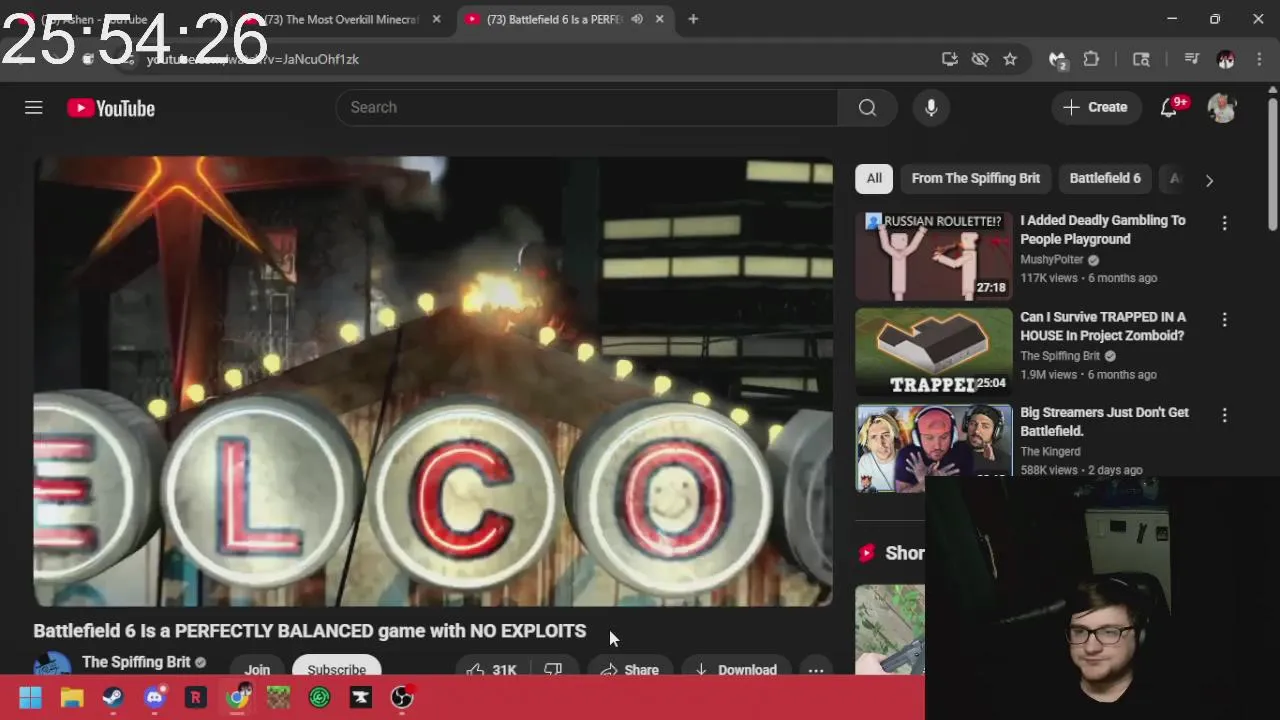Dislike the video with thumbs down

click(x=553, y=669)
